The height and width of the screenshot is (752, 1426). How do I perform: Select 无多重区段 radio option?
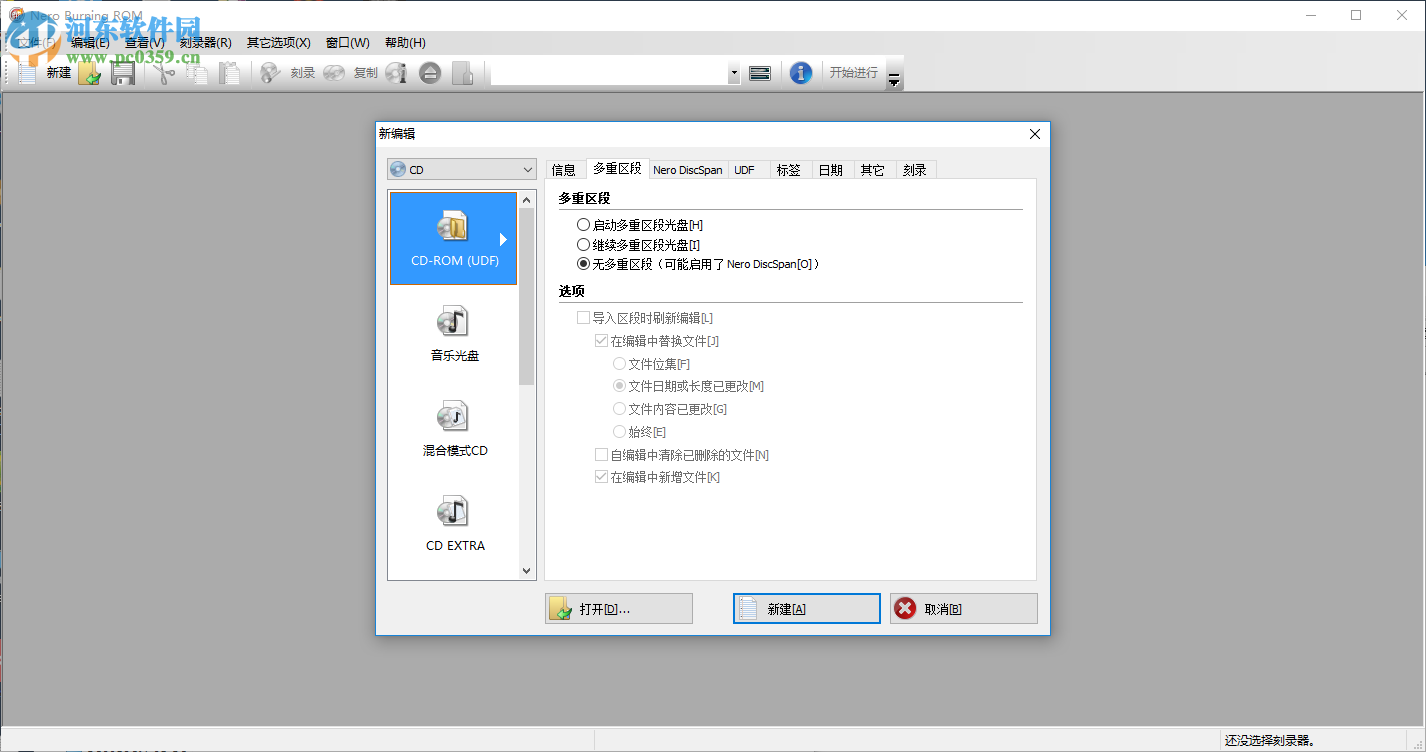(698, 264)
